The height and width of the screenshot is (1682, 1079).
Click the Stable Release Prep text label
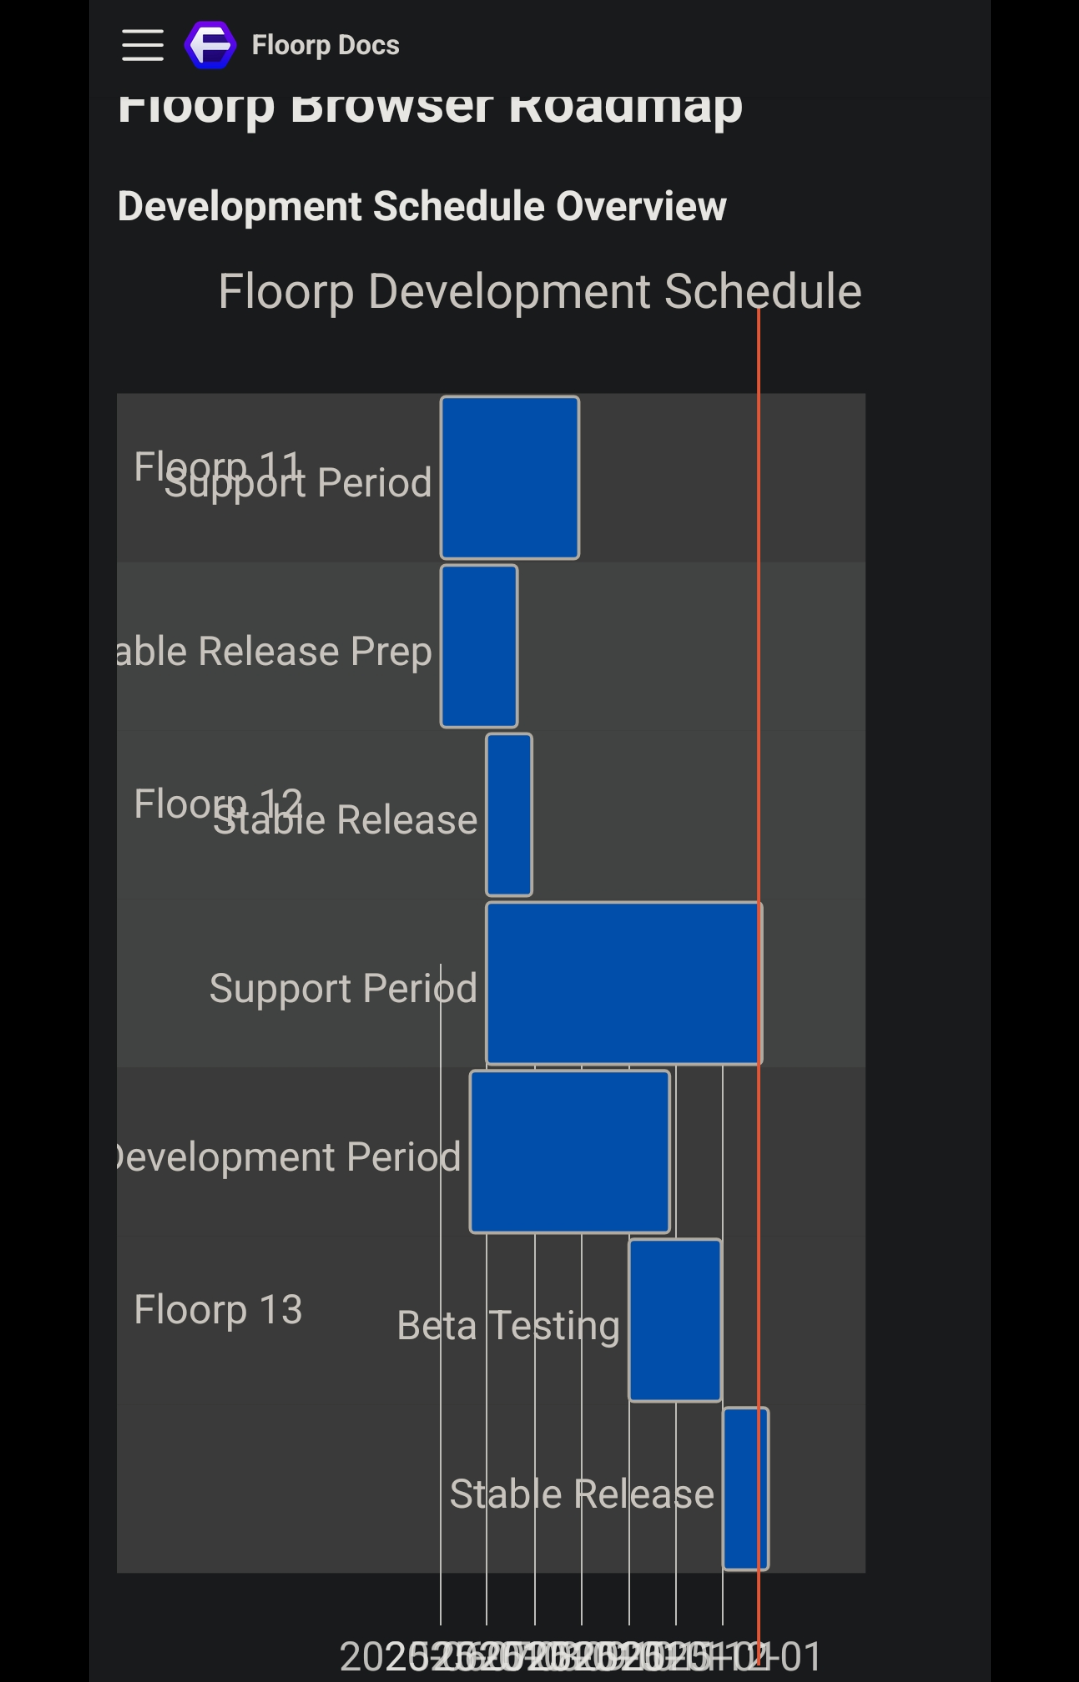(275, 652)
